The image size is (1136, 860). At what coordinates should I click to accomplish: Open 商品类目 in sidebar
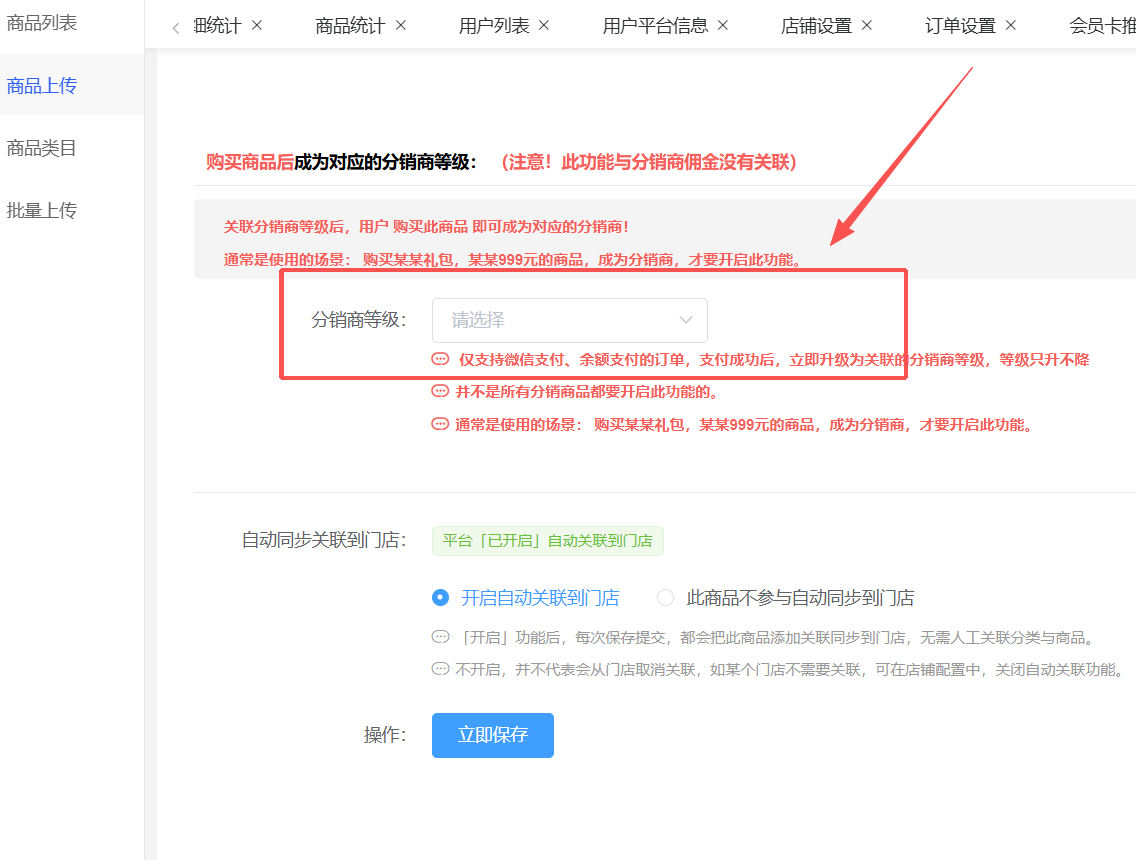42,148
